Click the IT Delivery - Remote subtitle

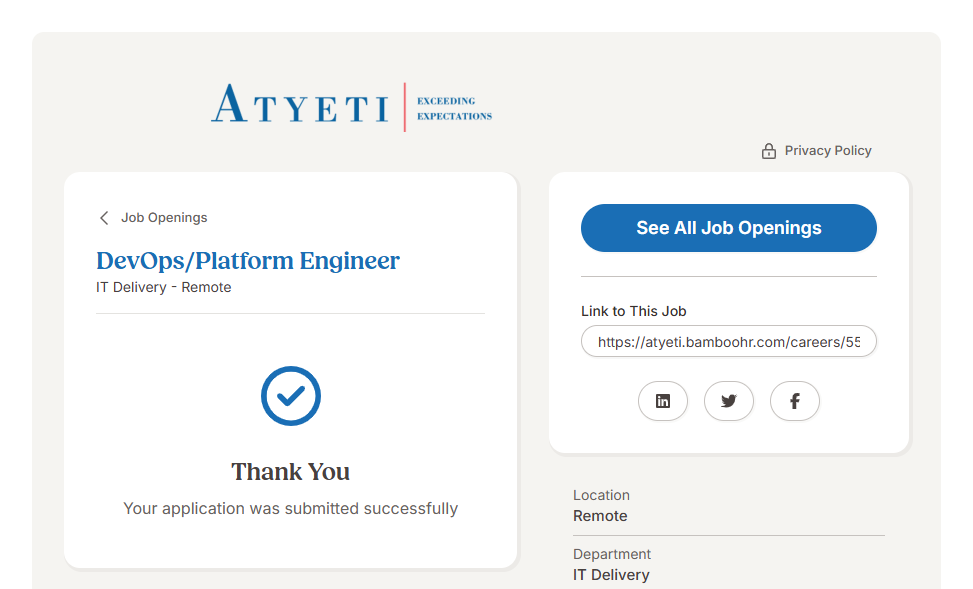[164, 287]
